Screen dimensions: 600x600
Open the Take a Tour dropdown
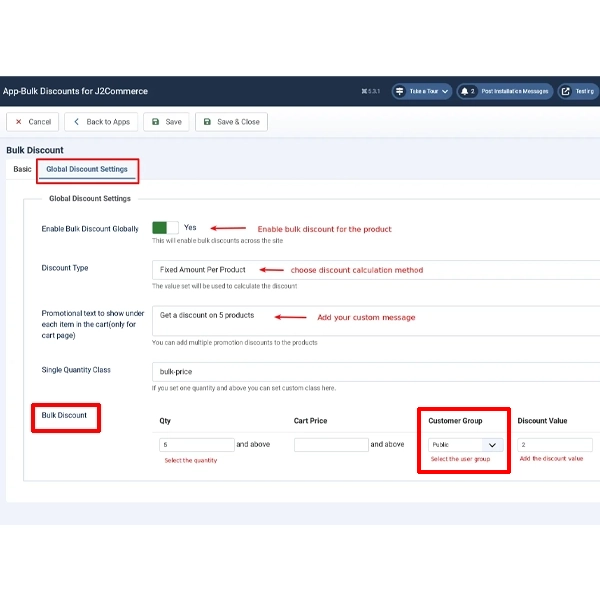pyautogui.click(x=422, y=91)
